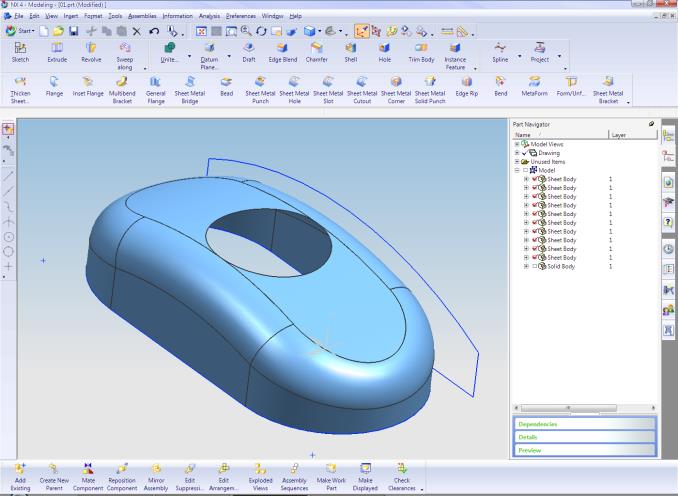The width and height of the screenshot is (678, 496).
Task: Apply Edge Blend tool
Action: pyautogui.click(x=282, y=52)
